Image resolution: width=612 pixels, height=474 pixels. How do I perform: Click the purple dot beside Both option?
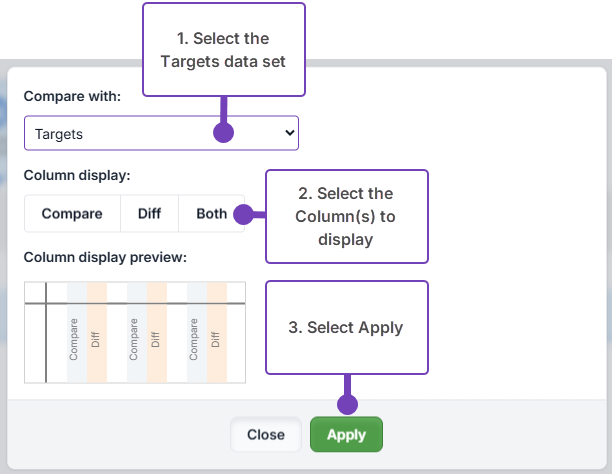click(241, 214)
